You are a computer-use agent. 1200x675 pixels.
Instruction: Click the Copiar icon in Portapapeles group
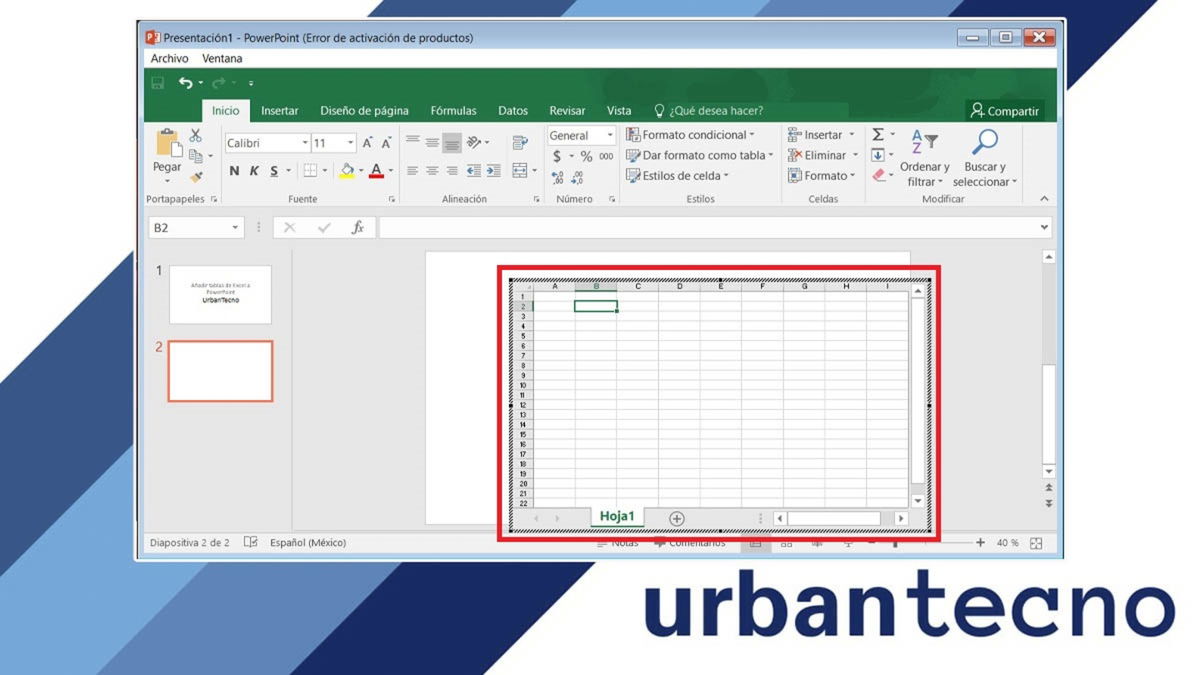(x=196, y=154)
